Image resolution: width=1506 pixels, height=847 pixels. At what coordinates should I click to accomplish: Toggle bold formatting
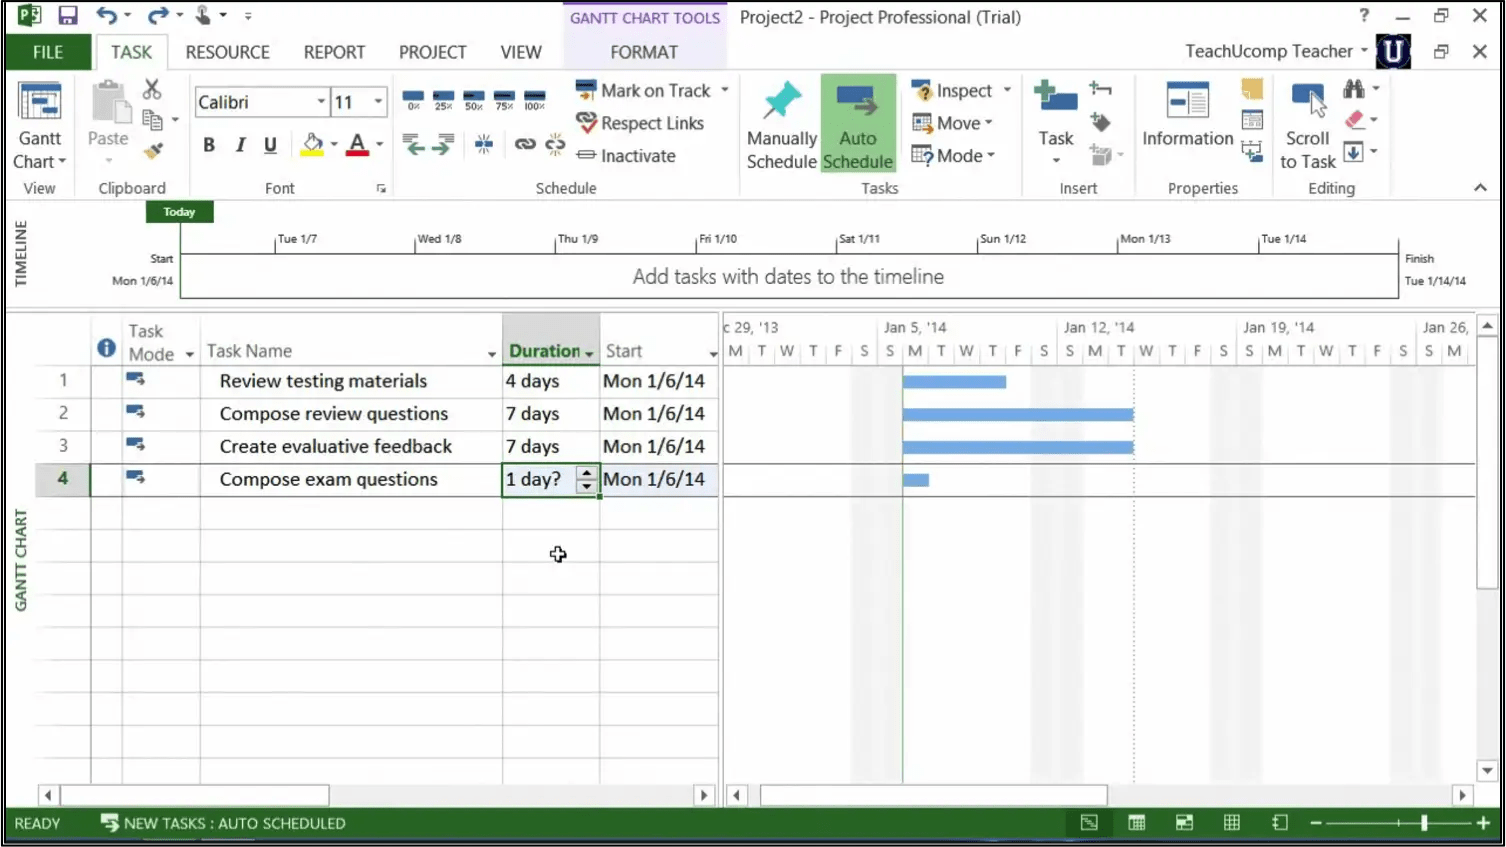209,145
